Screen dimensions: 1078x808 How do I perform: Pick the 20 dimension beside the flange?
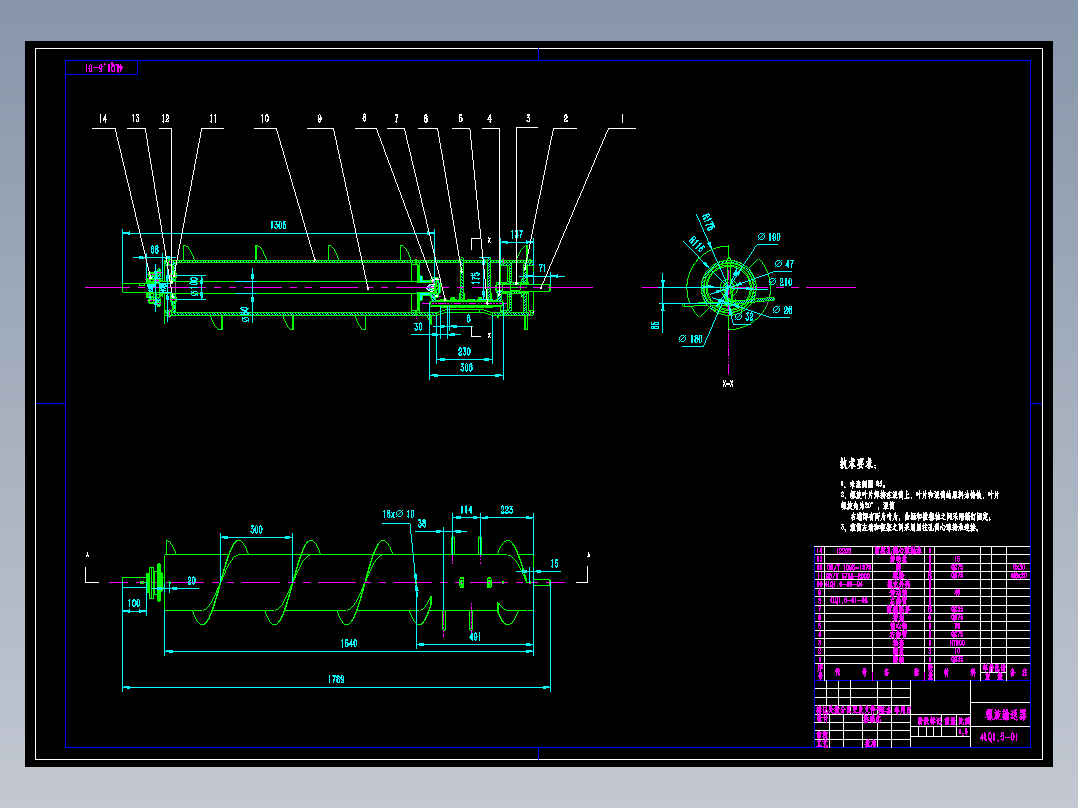coord(191,581)
